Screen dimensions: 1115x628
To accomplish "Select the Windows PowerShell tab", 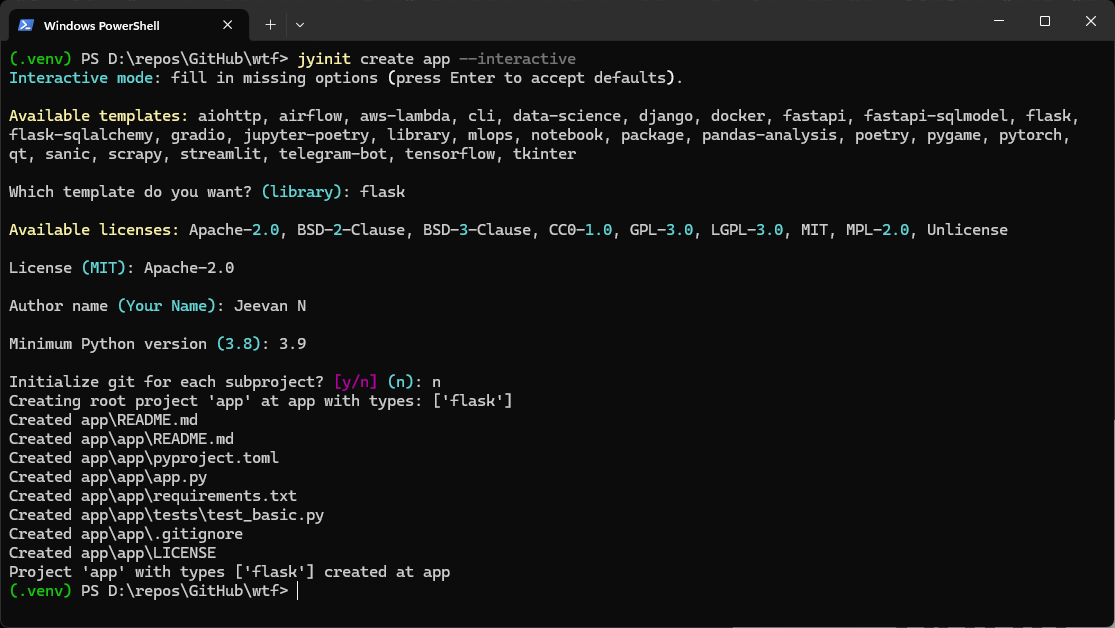I will [x=110, y=24].
